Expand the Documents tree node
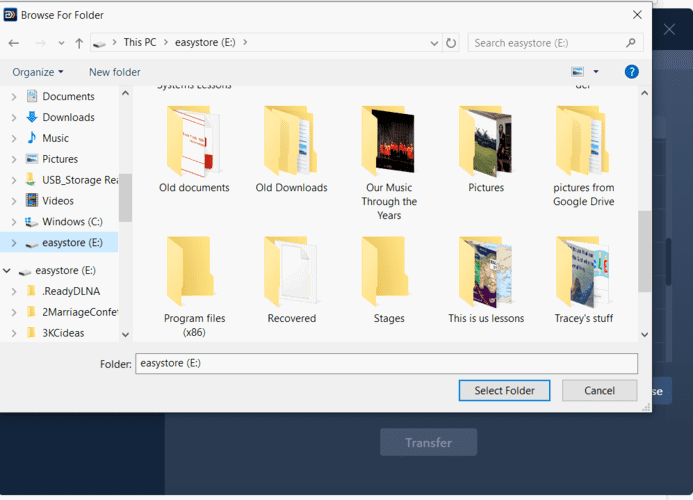This screenshot has height=500, width=693. (x=14, y=96)
